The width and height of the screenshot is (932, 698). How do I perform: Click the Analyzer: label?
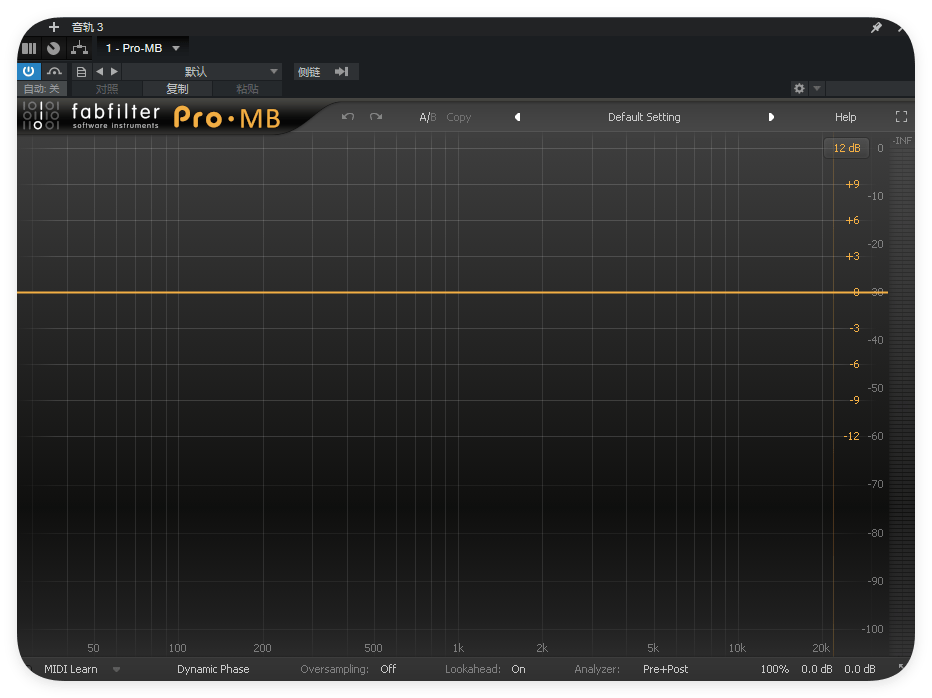[597, 669]
